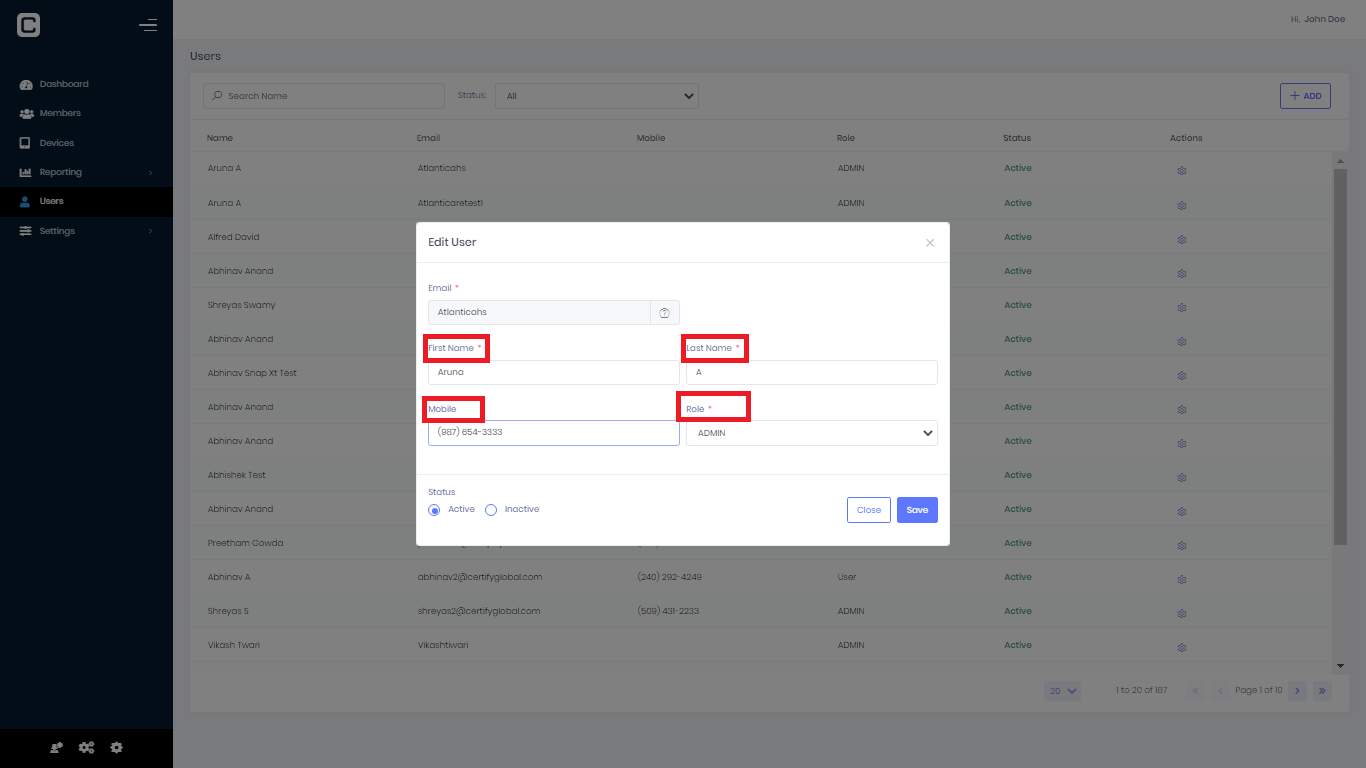Open the Status filter dropdown showing All
Image resolution: width=1366 pixels, height=768 pixels.
tap(596, 95)
